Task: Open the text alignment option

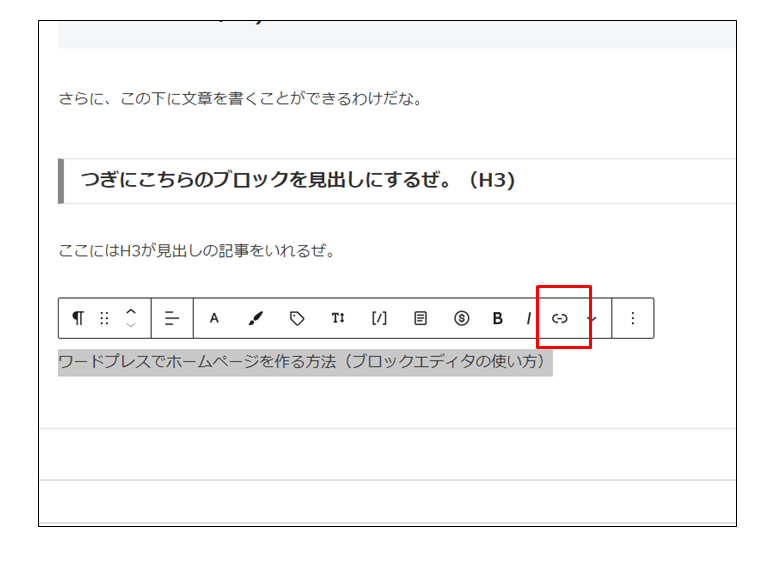Action: coord(172,318)
